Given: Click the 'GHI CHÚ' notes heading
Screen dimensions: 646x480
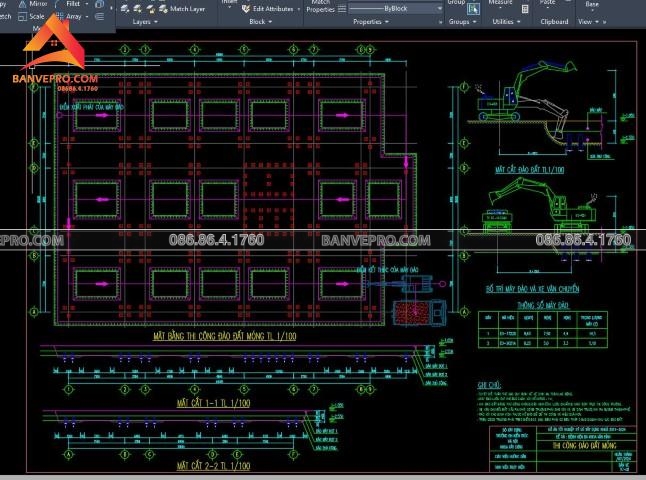Looking at the screenshot, I should click(489, 385).
